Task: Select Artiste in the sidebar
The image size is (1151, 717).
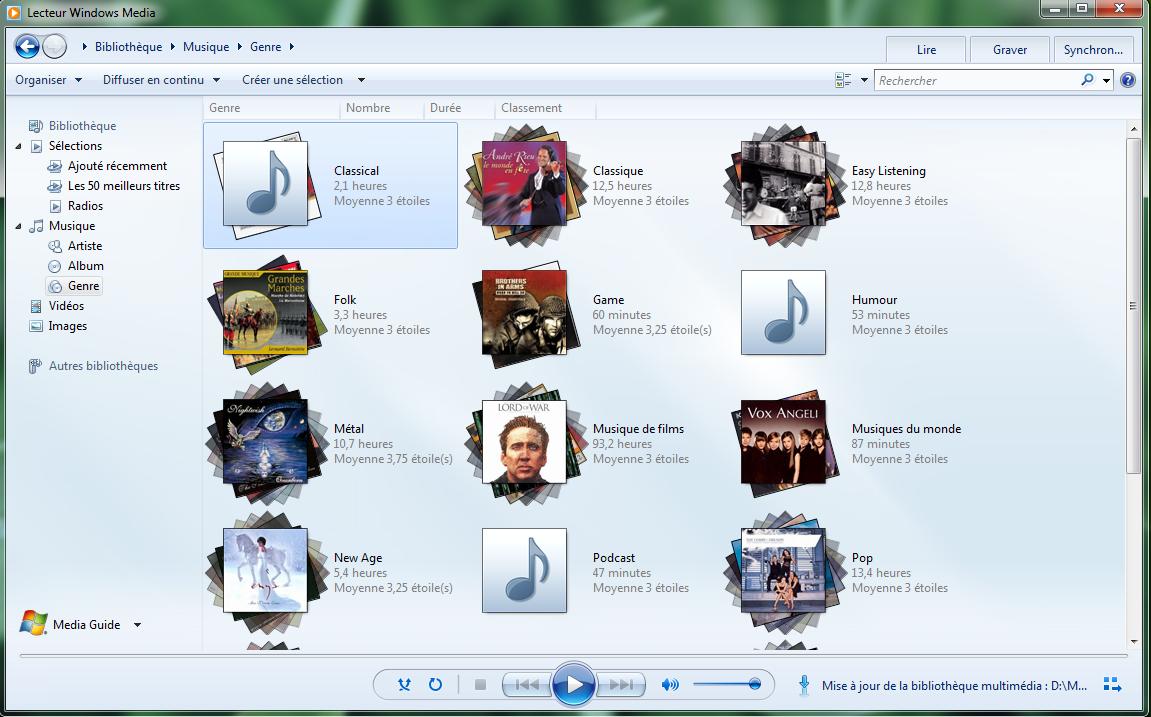Action: pos(84,246)
